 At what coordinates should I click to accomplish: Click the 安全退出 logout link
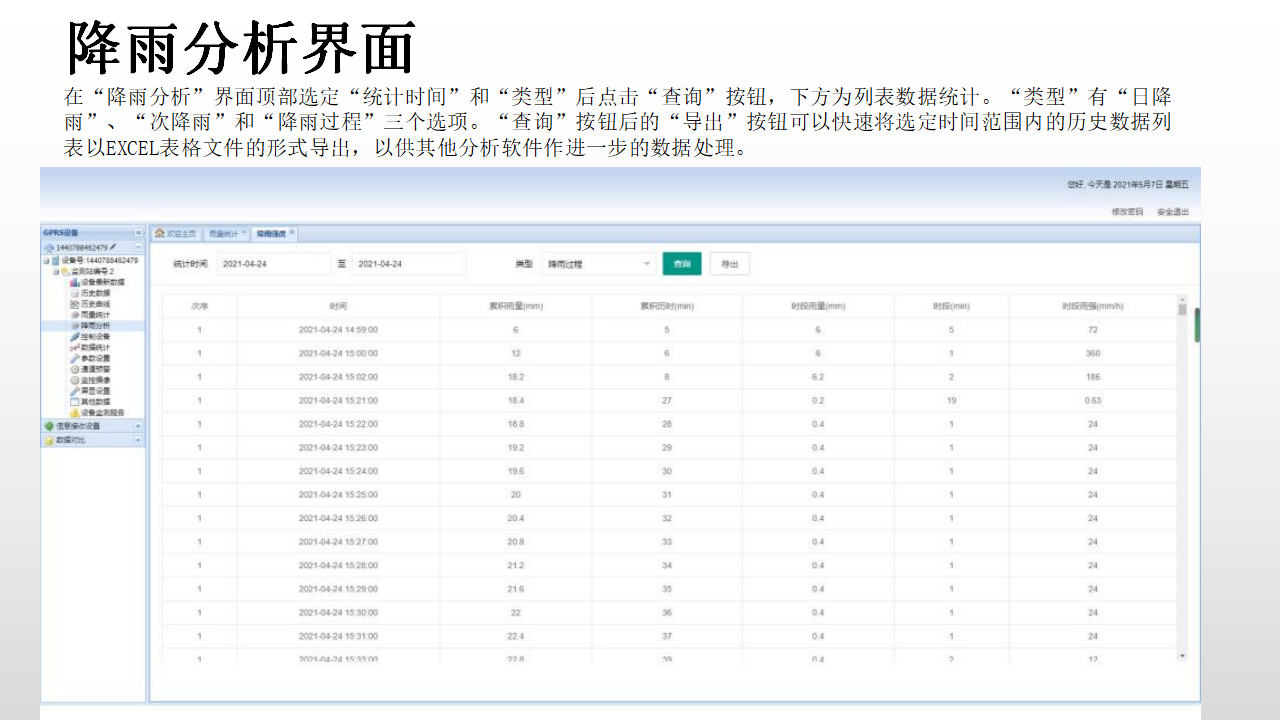click(1172, 212)
